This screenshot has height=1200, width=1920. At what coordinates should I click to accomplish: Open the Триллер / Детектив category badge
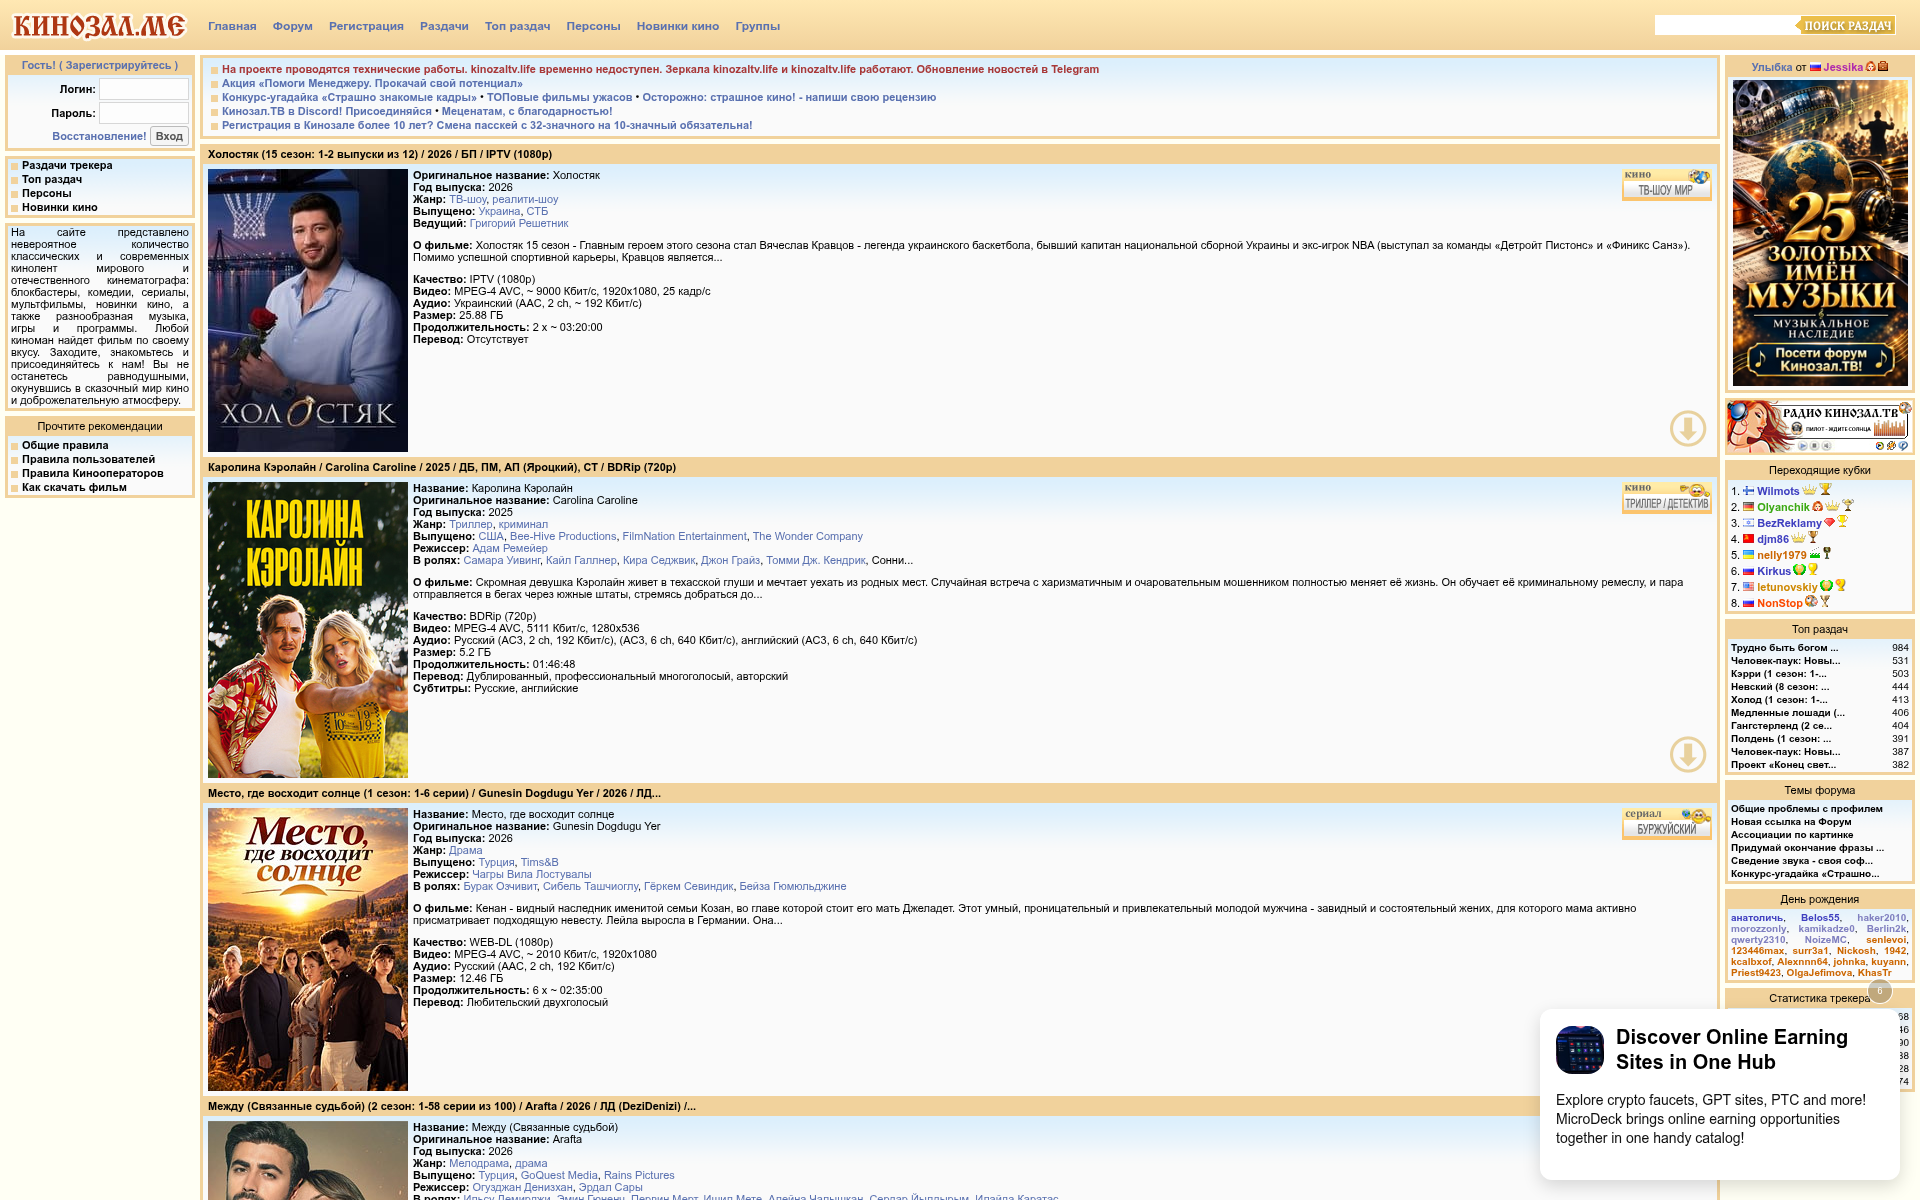pyautogui.click(x=1666, y=498)
